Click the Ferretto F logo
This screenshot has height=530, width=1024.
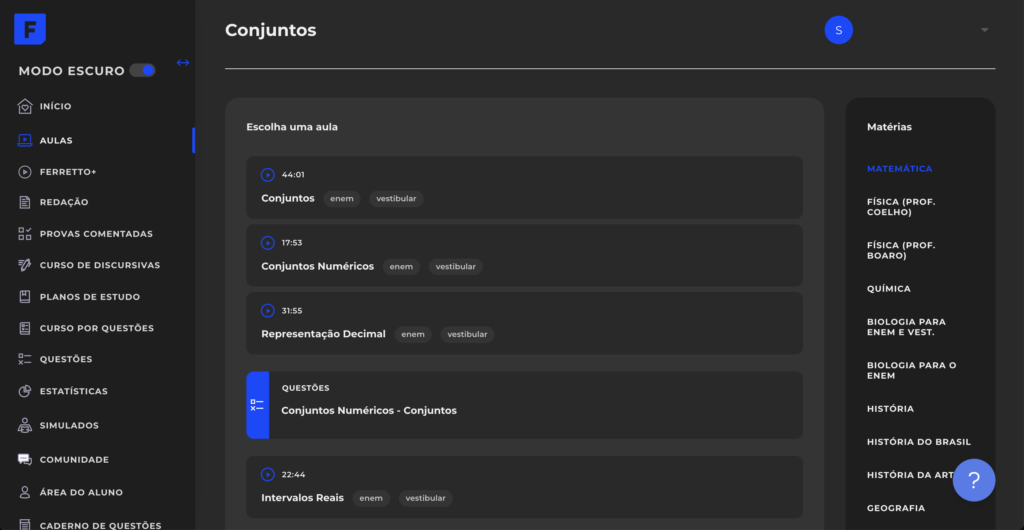point(30,29)
